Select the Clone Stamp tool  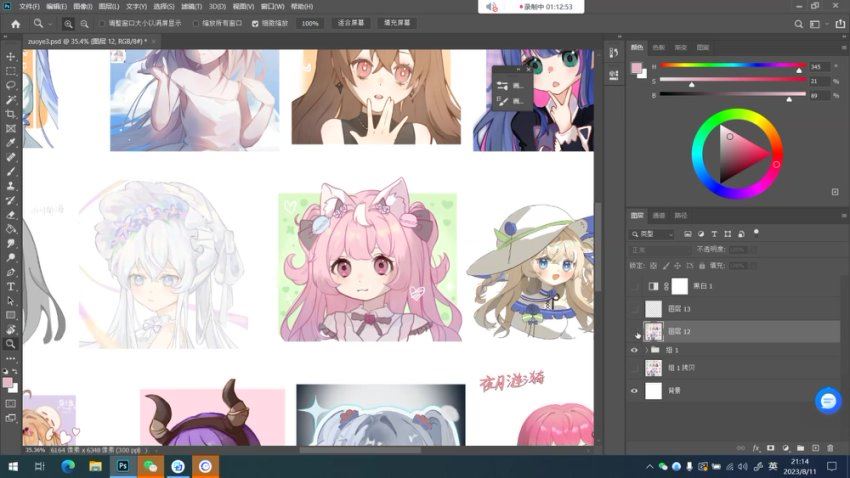coord(10,186)
